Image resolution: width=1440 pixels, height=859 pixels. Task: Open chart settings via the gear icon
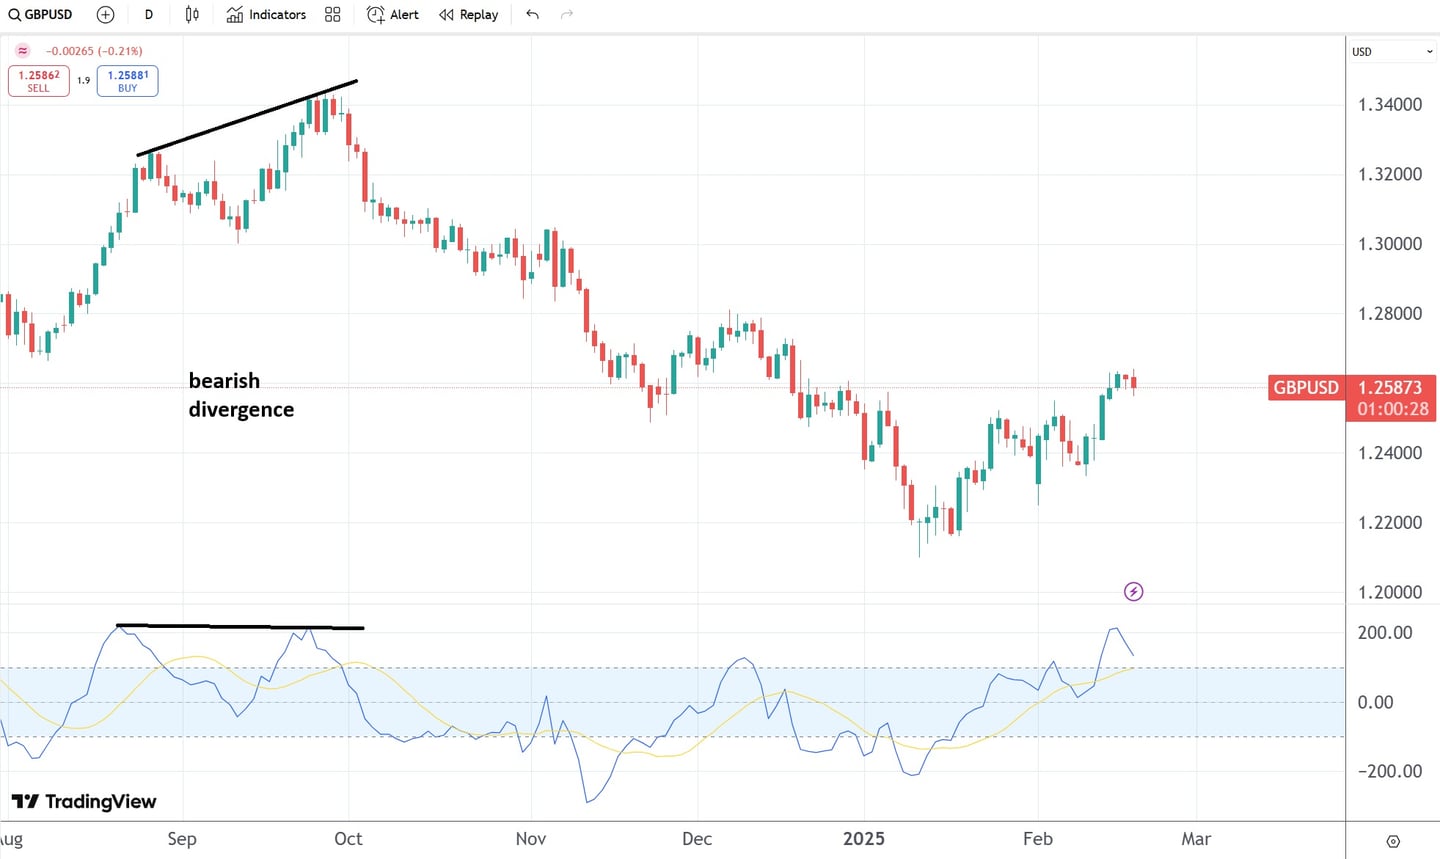pos(1393,842)
